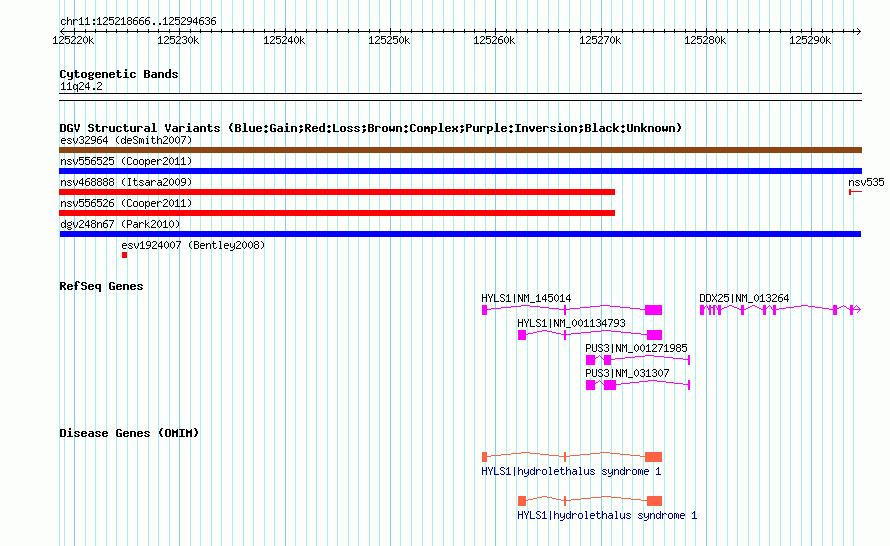Click the 125250k ruler tick label
The width and height of the screenshot is (890, 546).
click(x=389, y=40)
